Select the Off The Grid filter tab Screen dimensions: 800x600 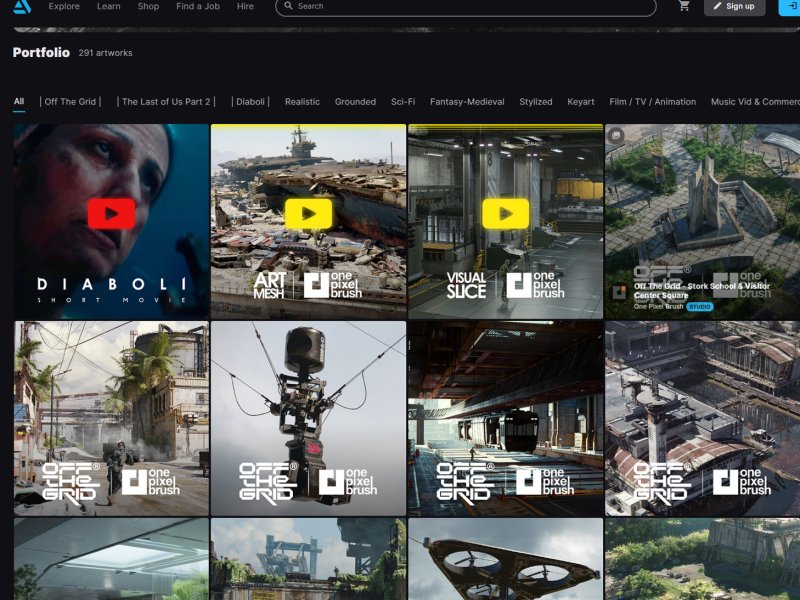click(x=70, y=102)
